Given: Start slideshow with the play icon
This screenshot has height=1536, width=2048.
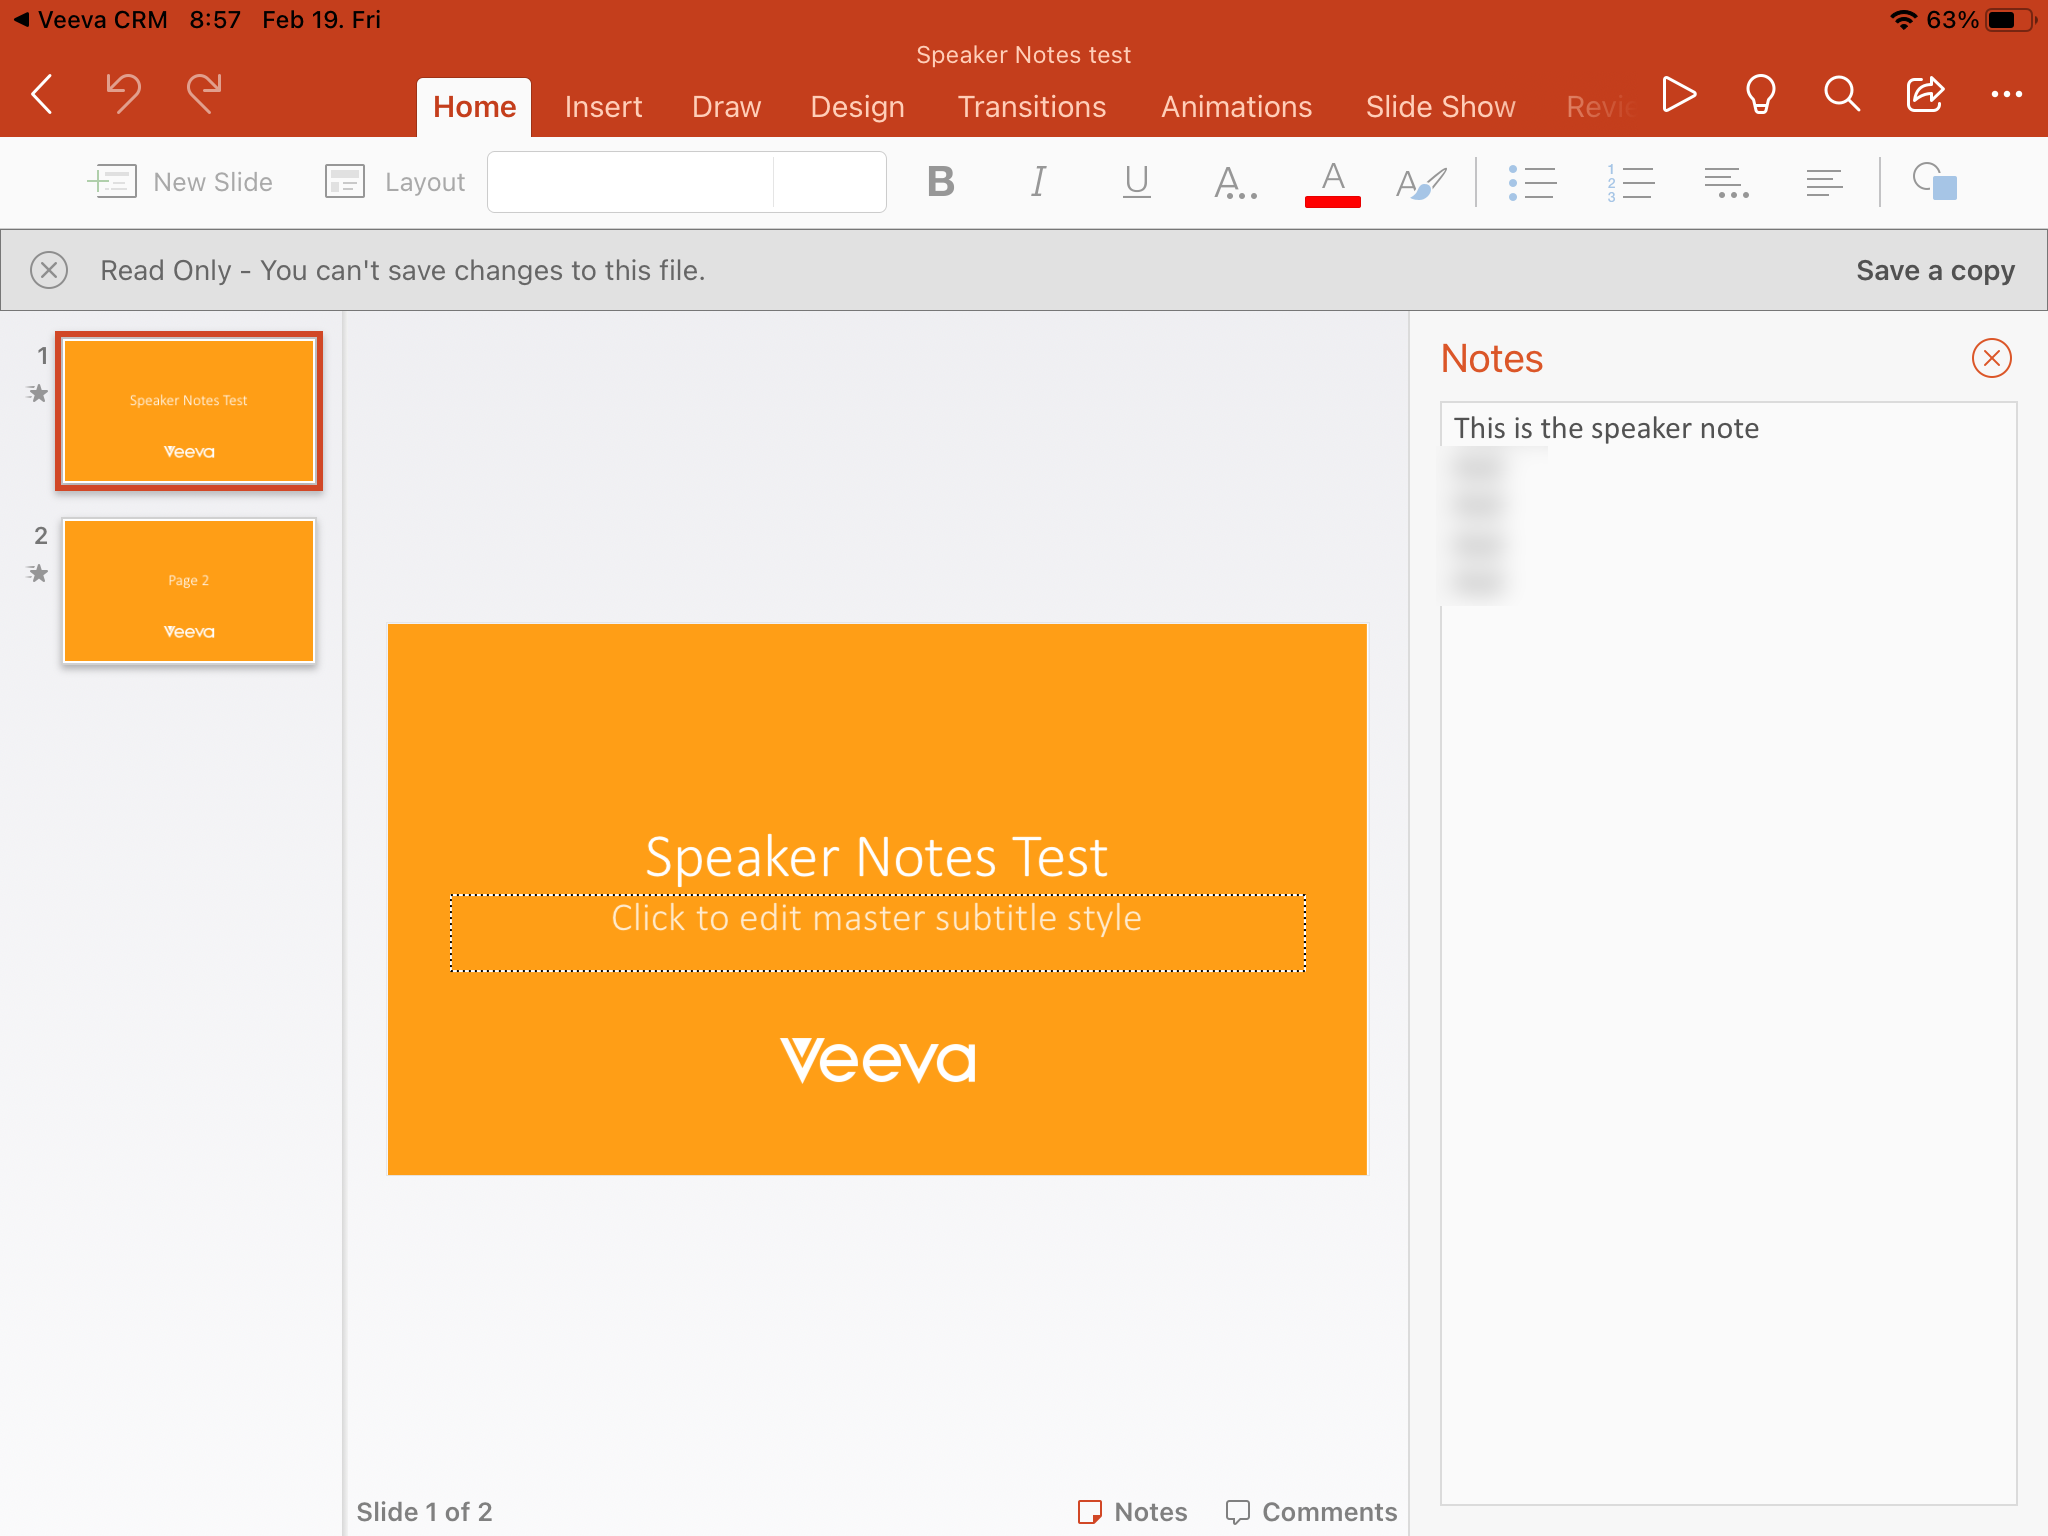Looking at the screenshot, I should point(1678,95).
